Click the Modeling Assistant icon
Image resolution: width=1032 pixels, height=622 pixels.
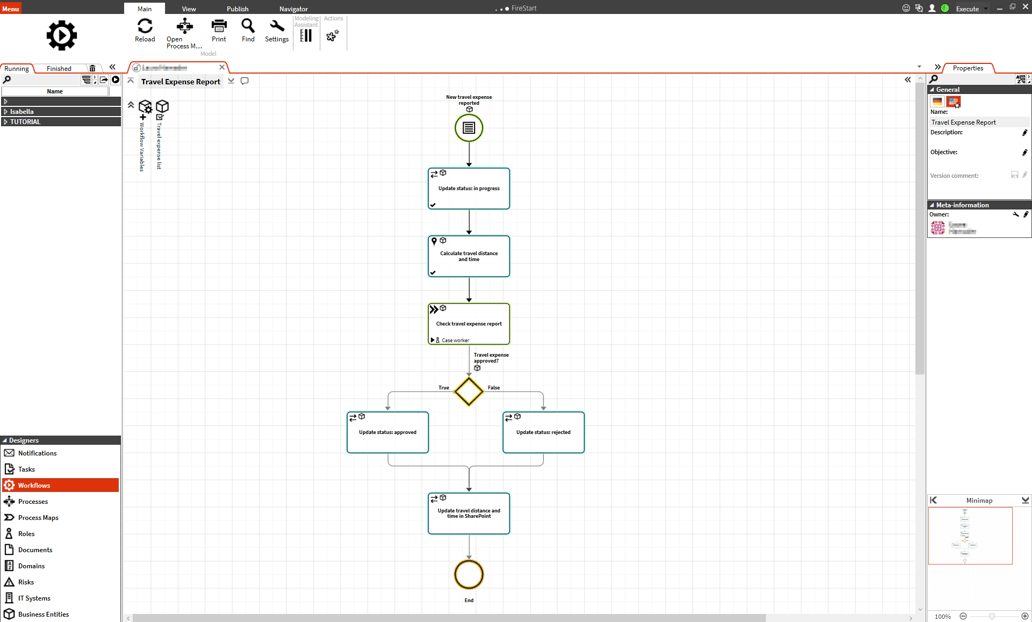pyautogui.click(x=306, y=35)
